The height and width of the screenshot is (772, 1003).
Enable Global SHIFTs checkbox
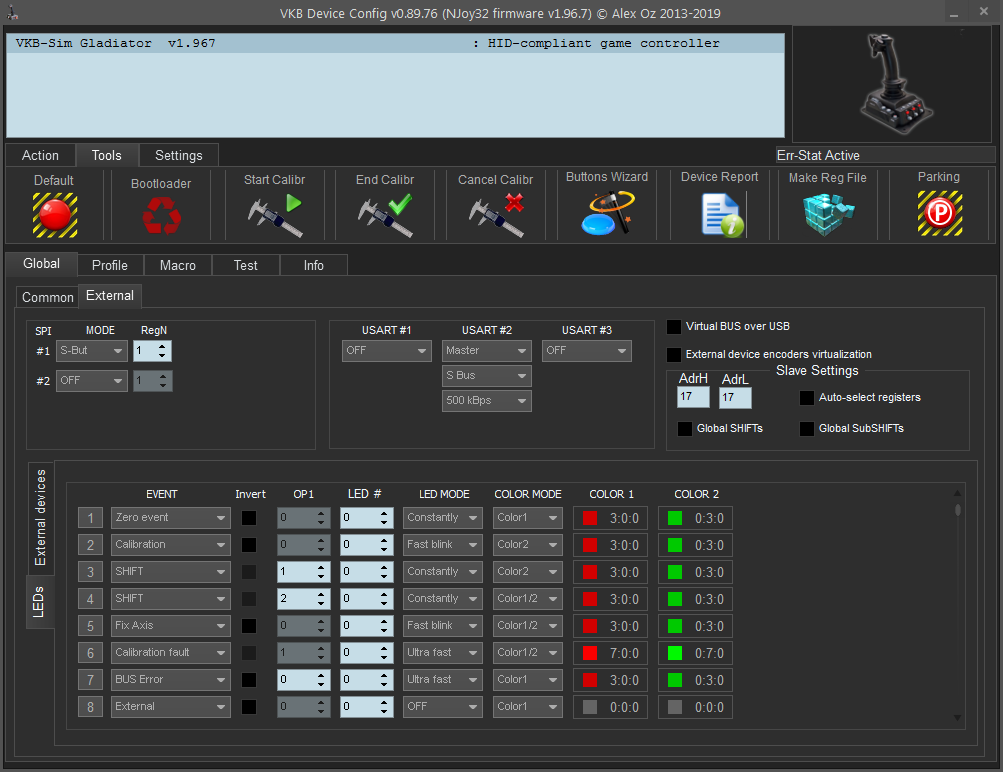click(x=685, y=429)
